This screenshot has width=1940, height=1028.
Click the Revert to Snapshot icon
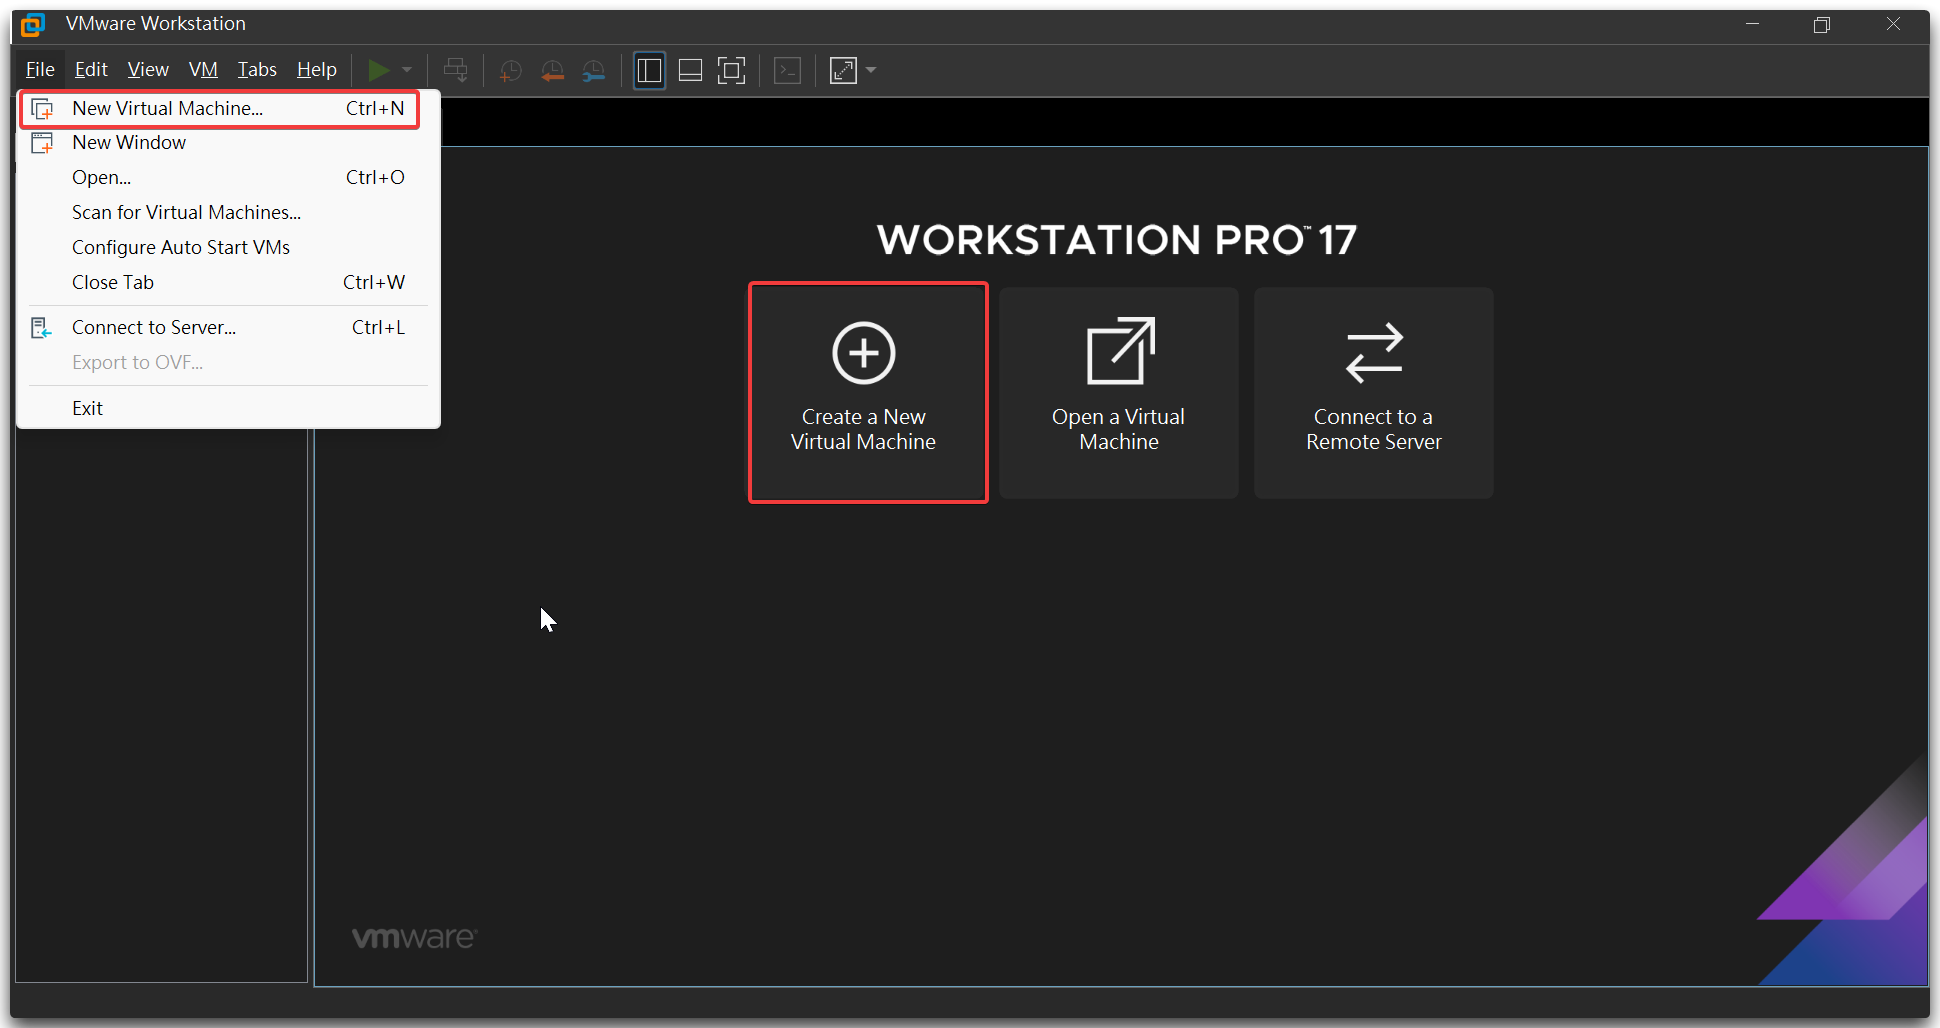(x=552, y=70)
